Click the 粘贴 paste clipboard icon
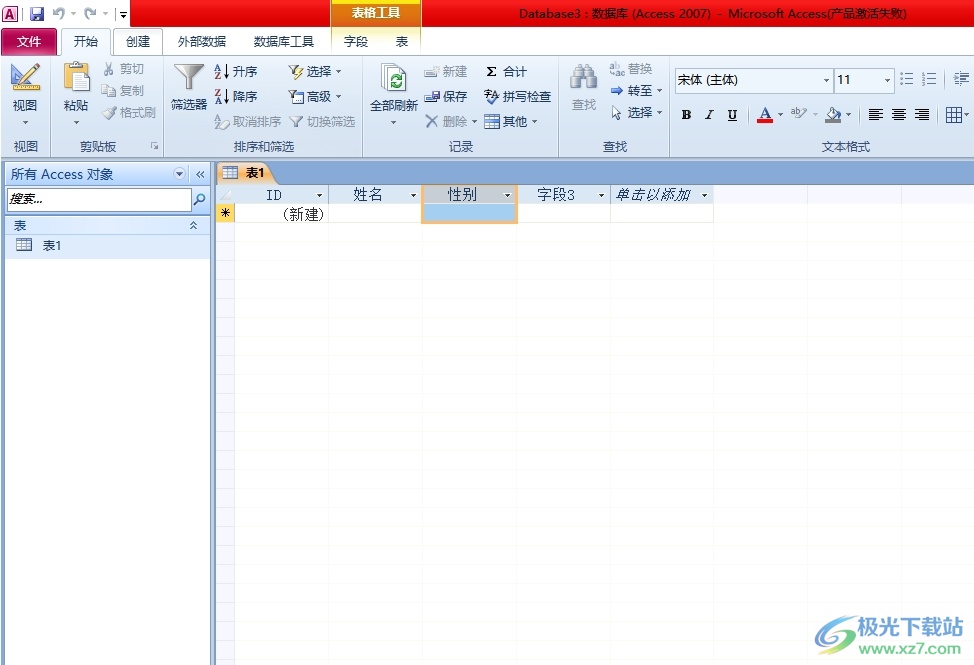The width and height of the screenshot is (974, 665). click(x=76, y=77)
